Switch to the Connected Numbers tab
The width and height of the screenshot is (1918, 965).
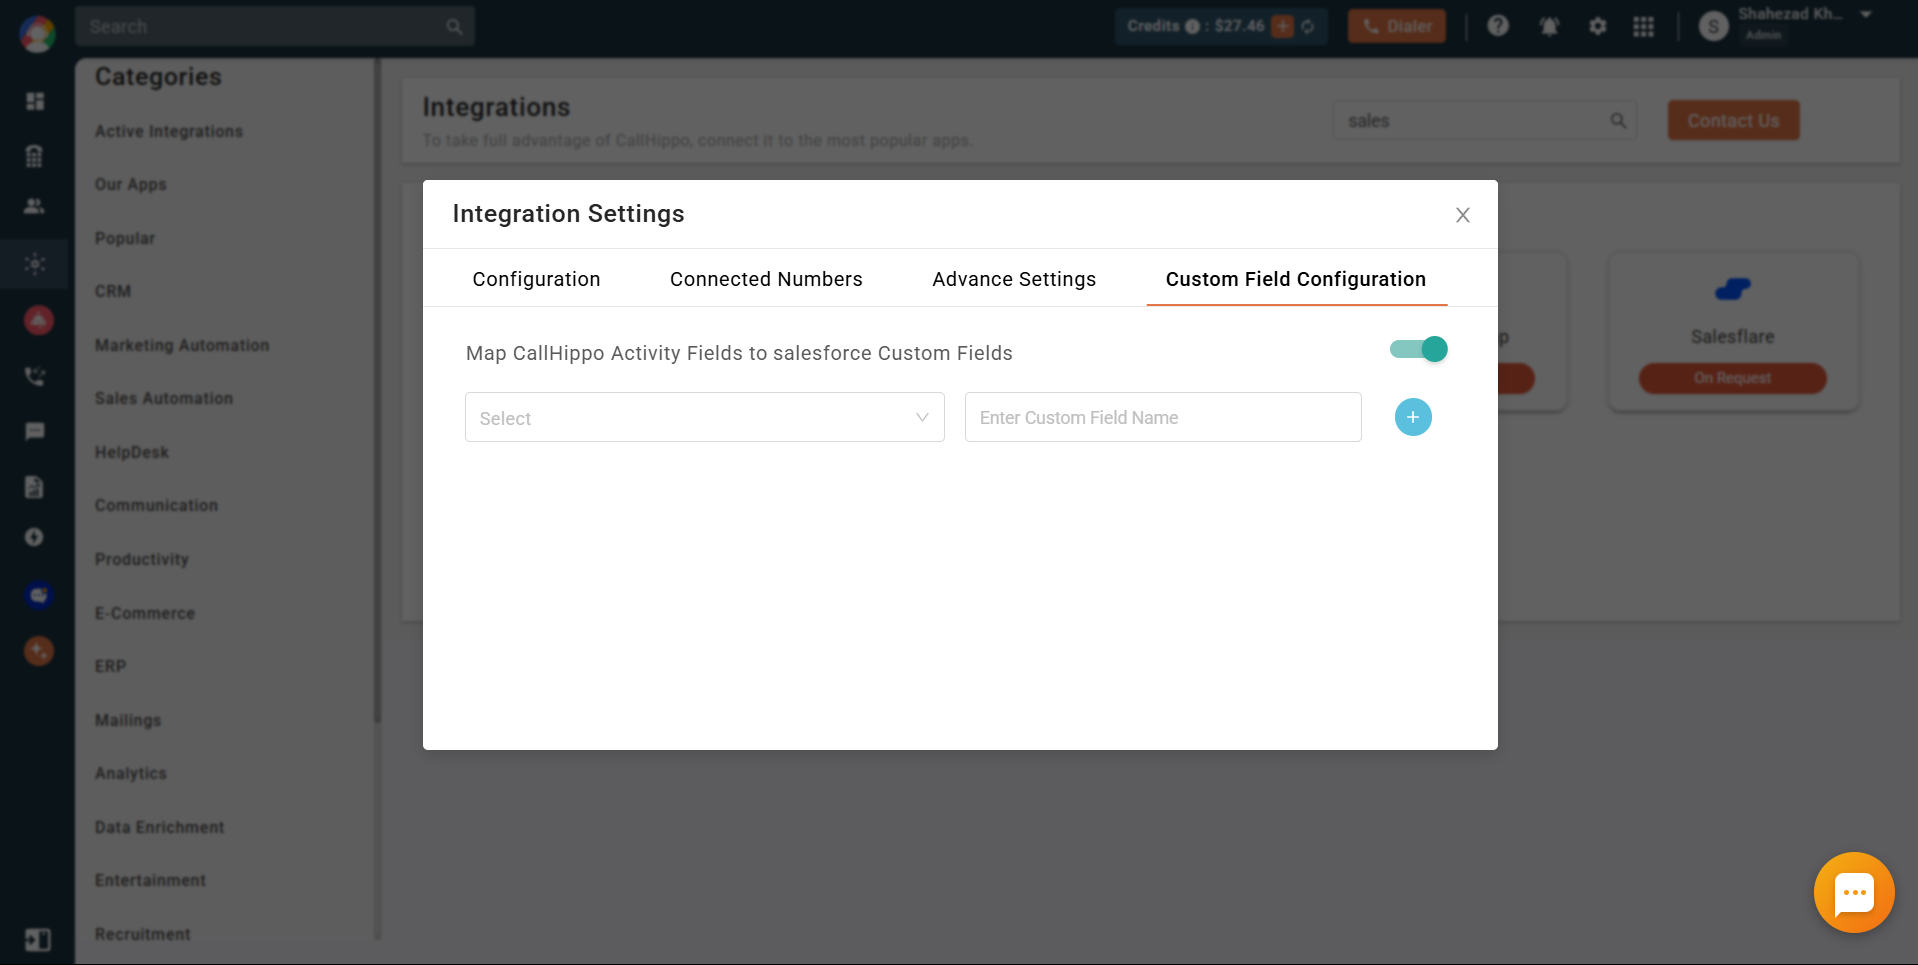pyautogui.click(x=766, y=279)
